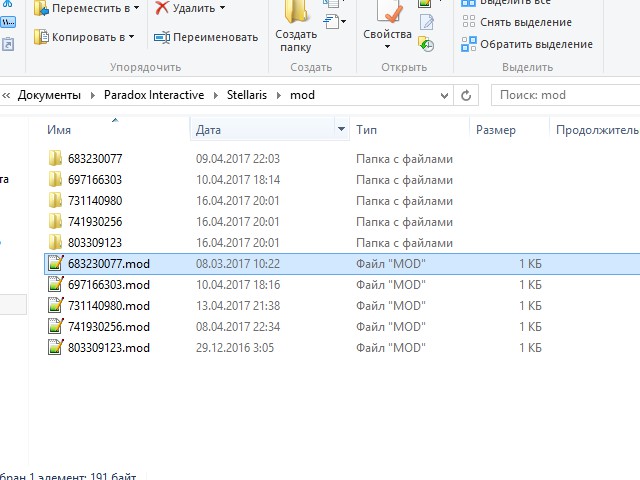Click the file icon of 697166303.mod

(x=56, y=284)
